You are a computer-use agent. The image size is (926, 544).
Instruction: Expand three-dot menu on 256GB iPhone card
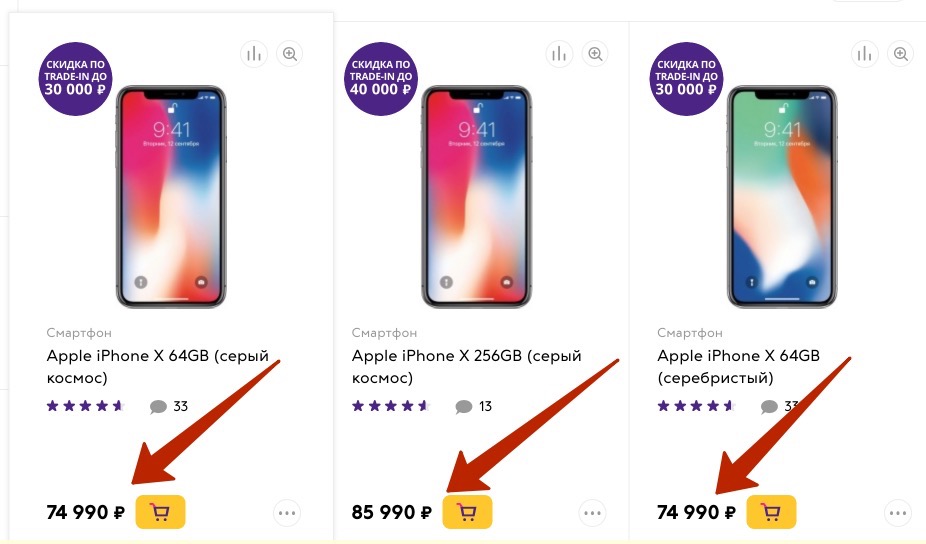[593, 513]
